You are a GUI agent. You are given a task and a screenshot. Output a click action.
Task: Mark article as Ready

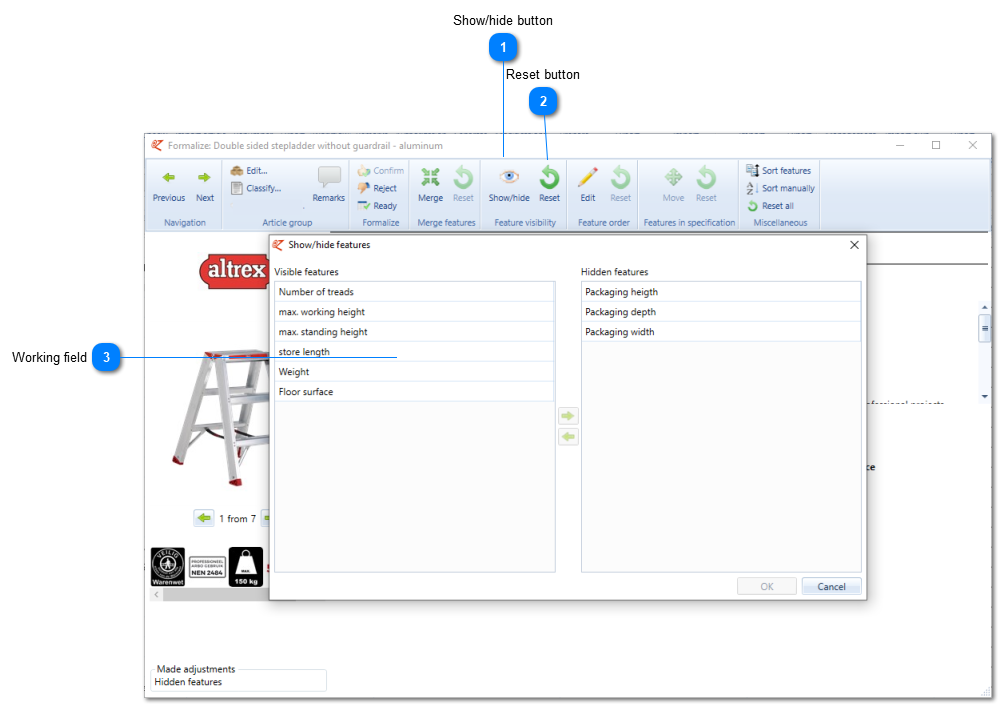click(x=377, y=206)
